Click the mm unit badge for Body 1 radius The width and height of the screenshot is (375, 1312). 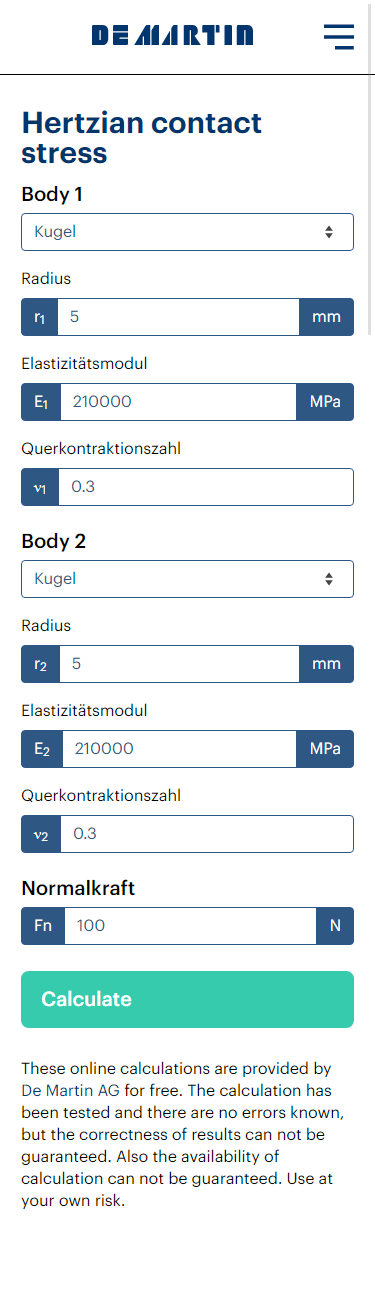click(326, 317)
